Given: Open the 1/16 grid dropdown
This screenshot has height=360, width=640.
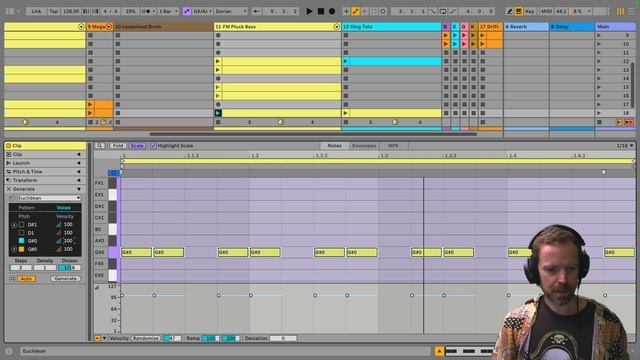Looking at the screenshot, I should tap(624, 146).
